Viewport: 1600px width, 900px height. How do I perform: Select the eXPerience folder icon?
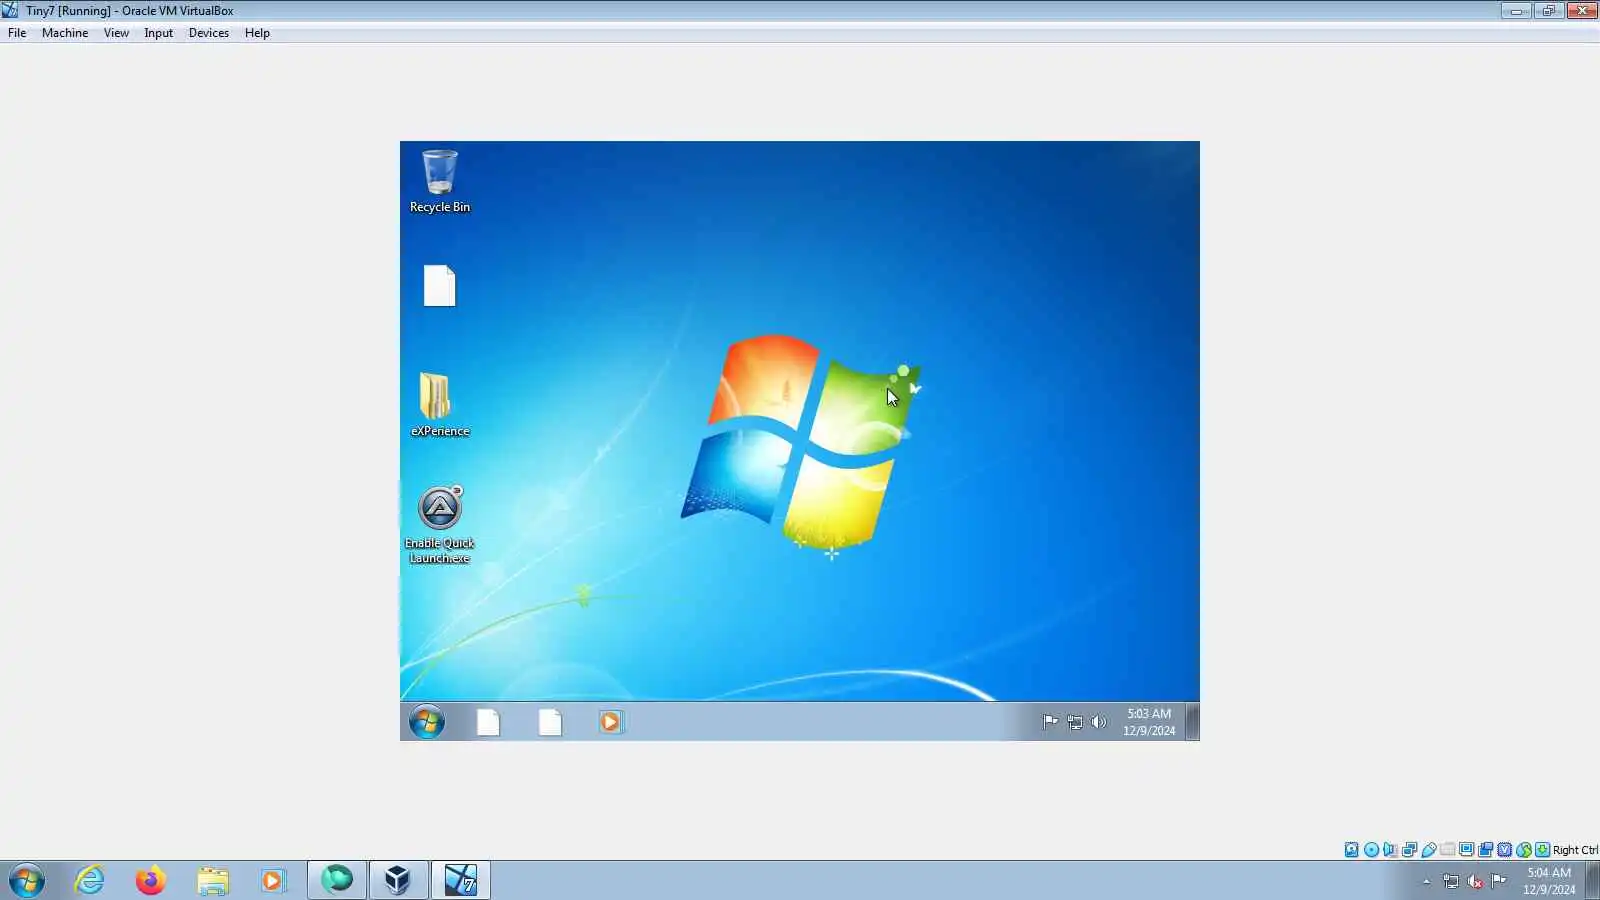[x=440, y=405]
